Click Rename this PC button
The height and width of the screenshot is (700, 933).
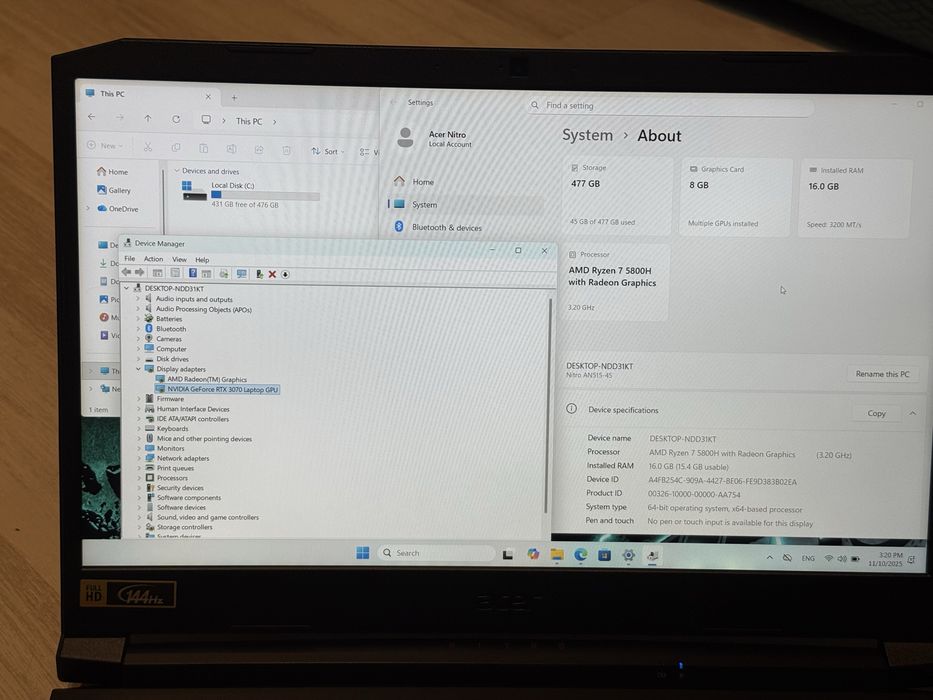(x=882, y=374)
